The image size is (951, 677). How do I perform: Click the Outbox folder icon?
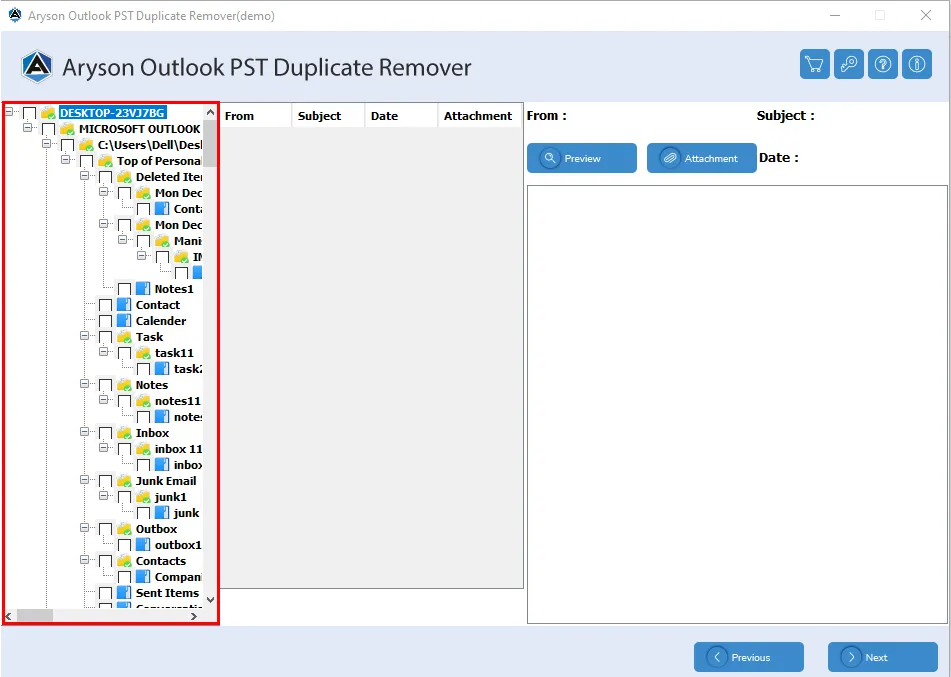click(124, 528)
